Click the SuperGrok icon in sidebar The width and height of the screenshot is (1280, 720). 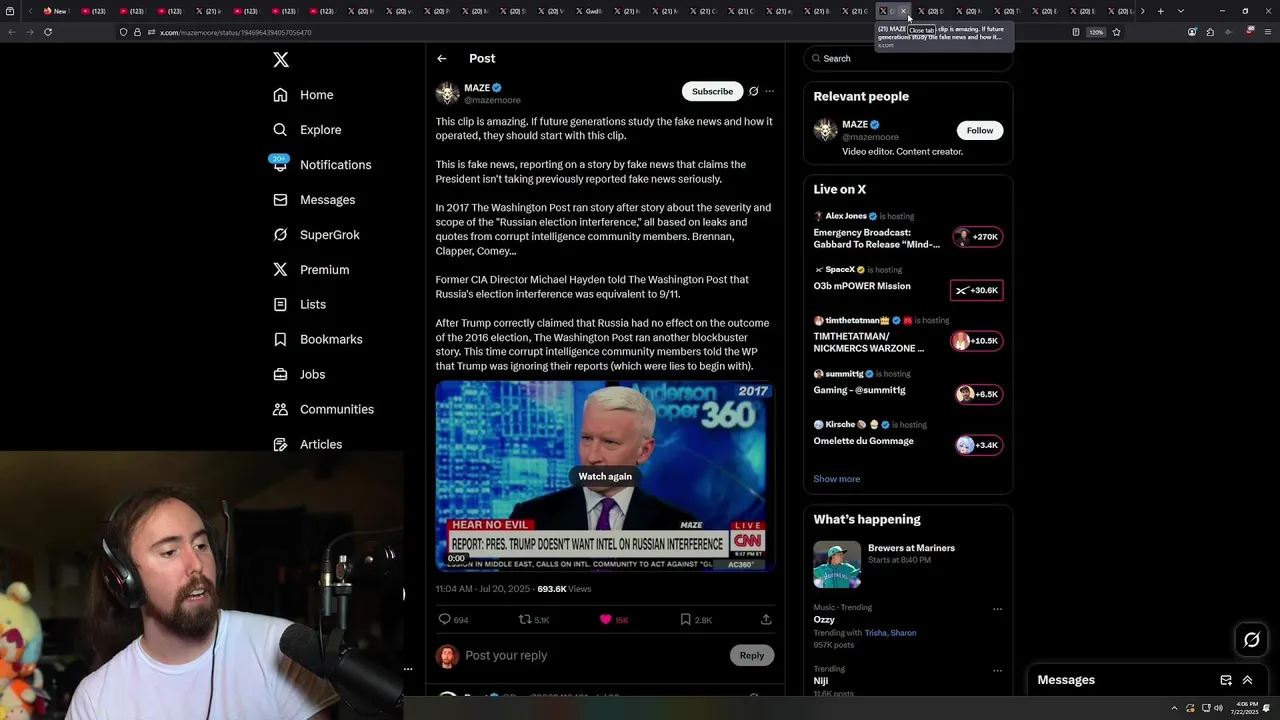pos(281,235)
